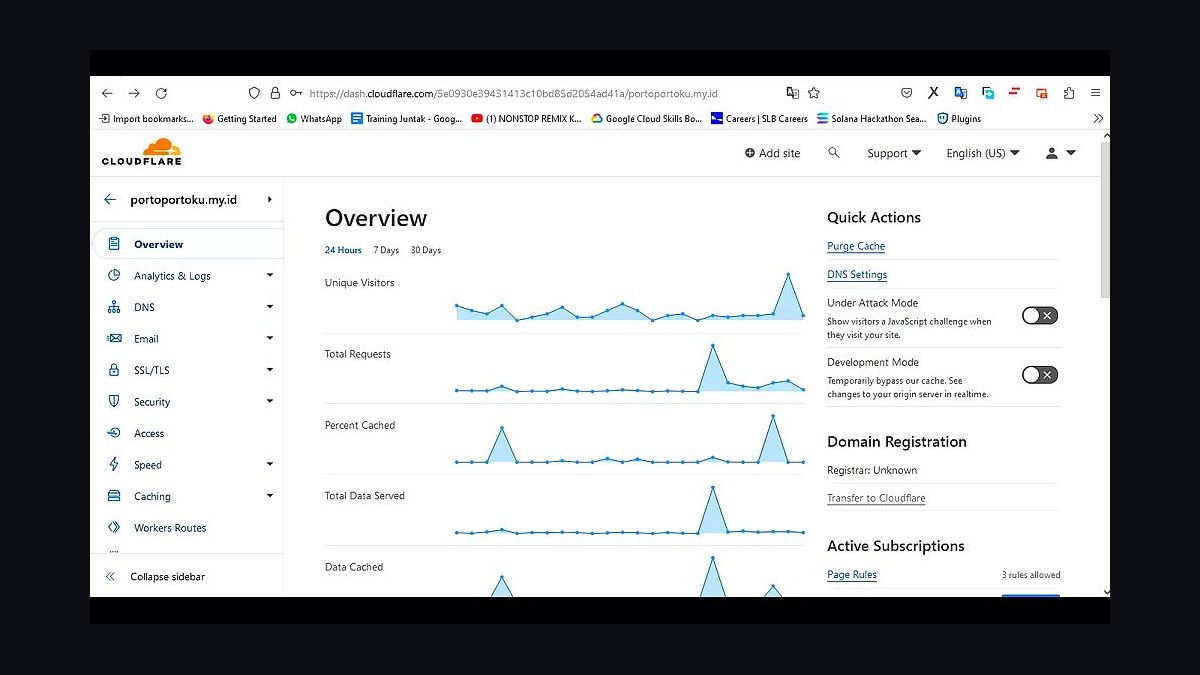Click the translate page icon in address bar
This screenshot has height=675, width=1200.
pos(792,93)
